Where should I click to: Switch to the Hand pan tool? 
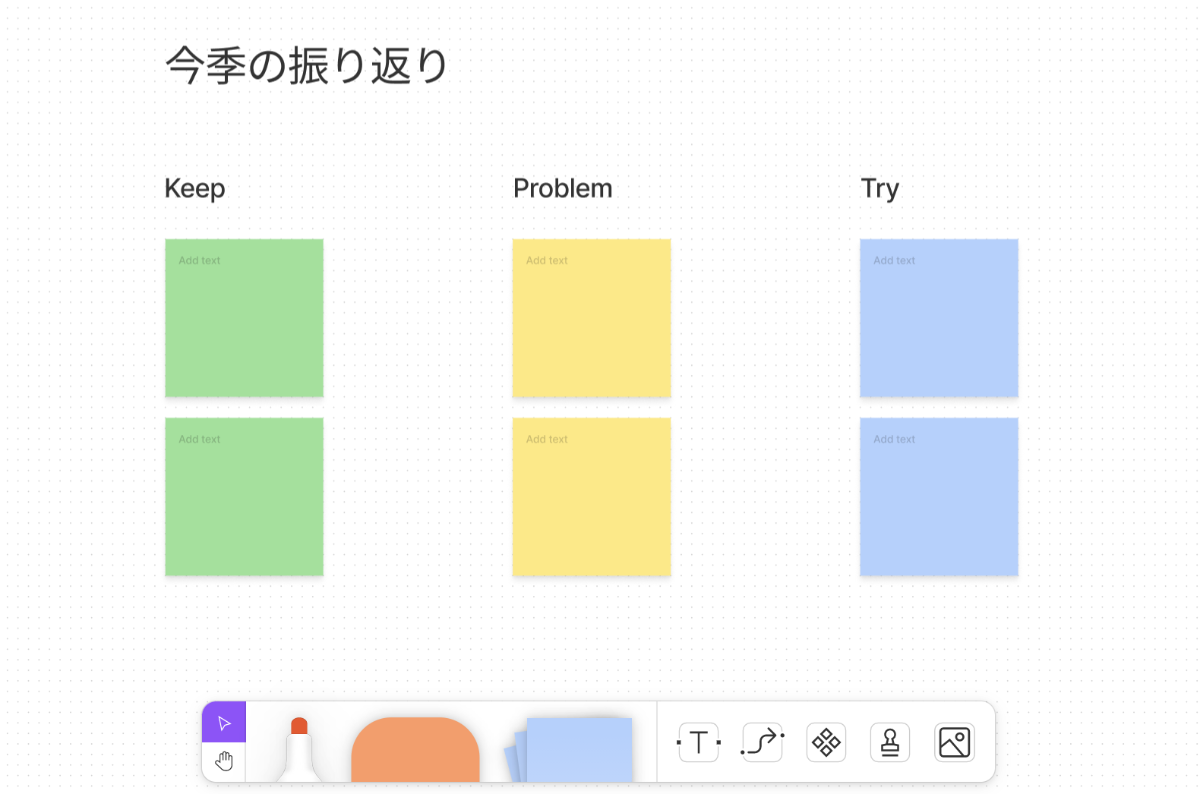(224, 762)
